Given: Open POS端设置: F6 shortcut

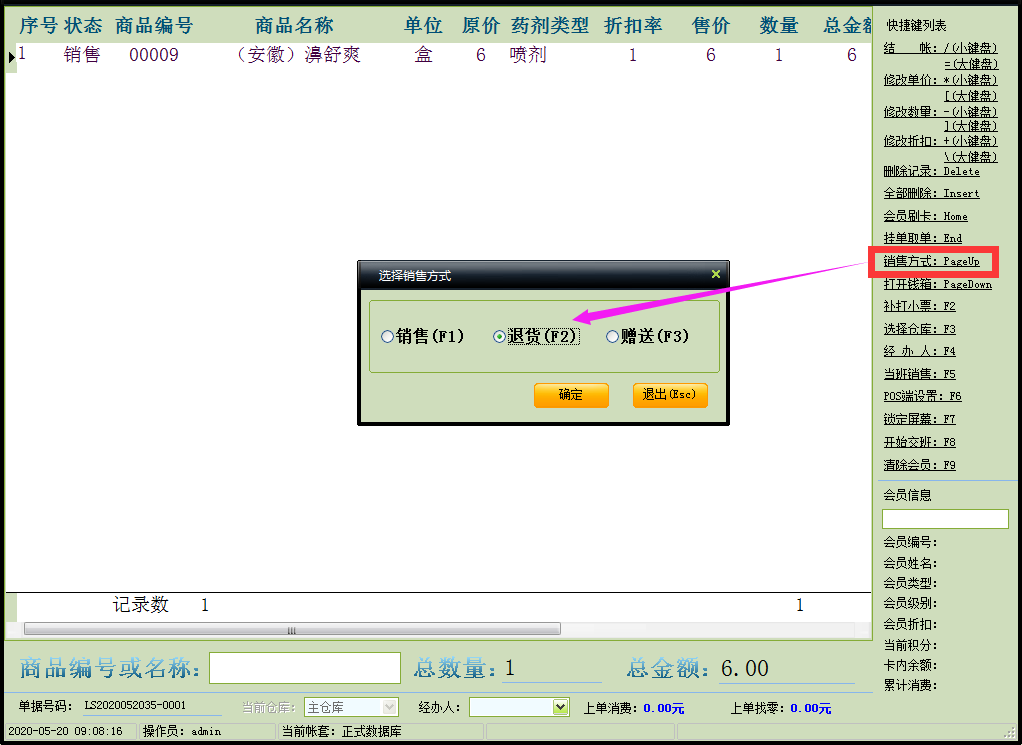Looking at the screenshot, I should (x=922, y=396).
